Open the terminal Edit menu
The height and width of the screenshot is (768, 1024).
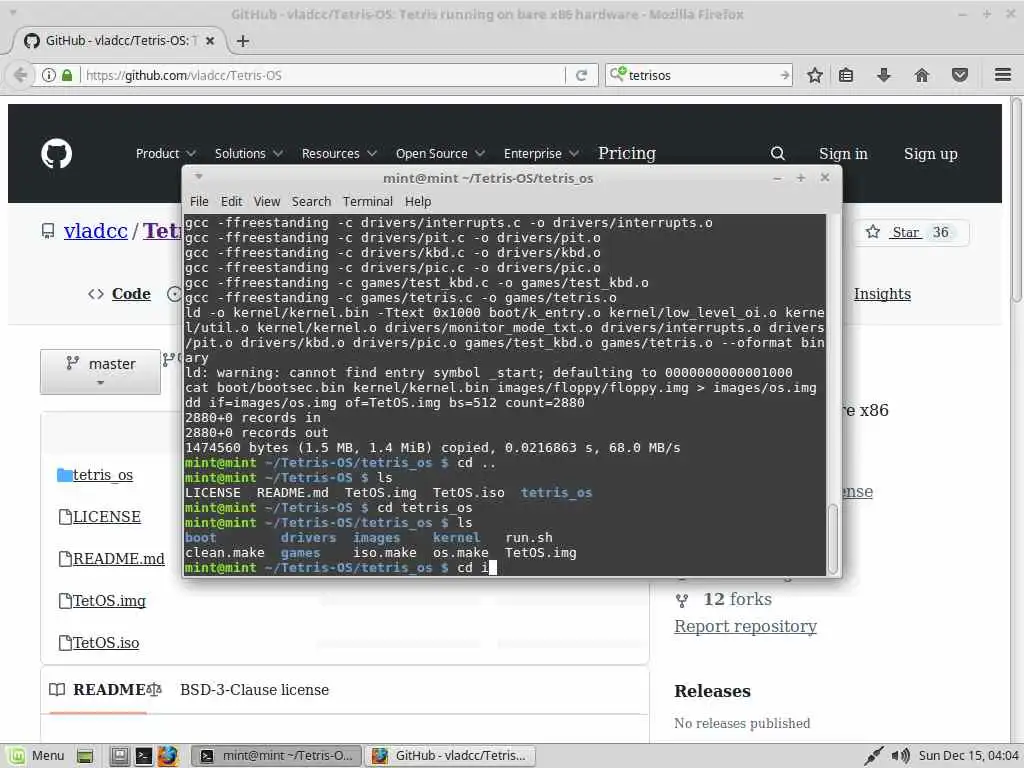click(x=231, y=201)
